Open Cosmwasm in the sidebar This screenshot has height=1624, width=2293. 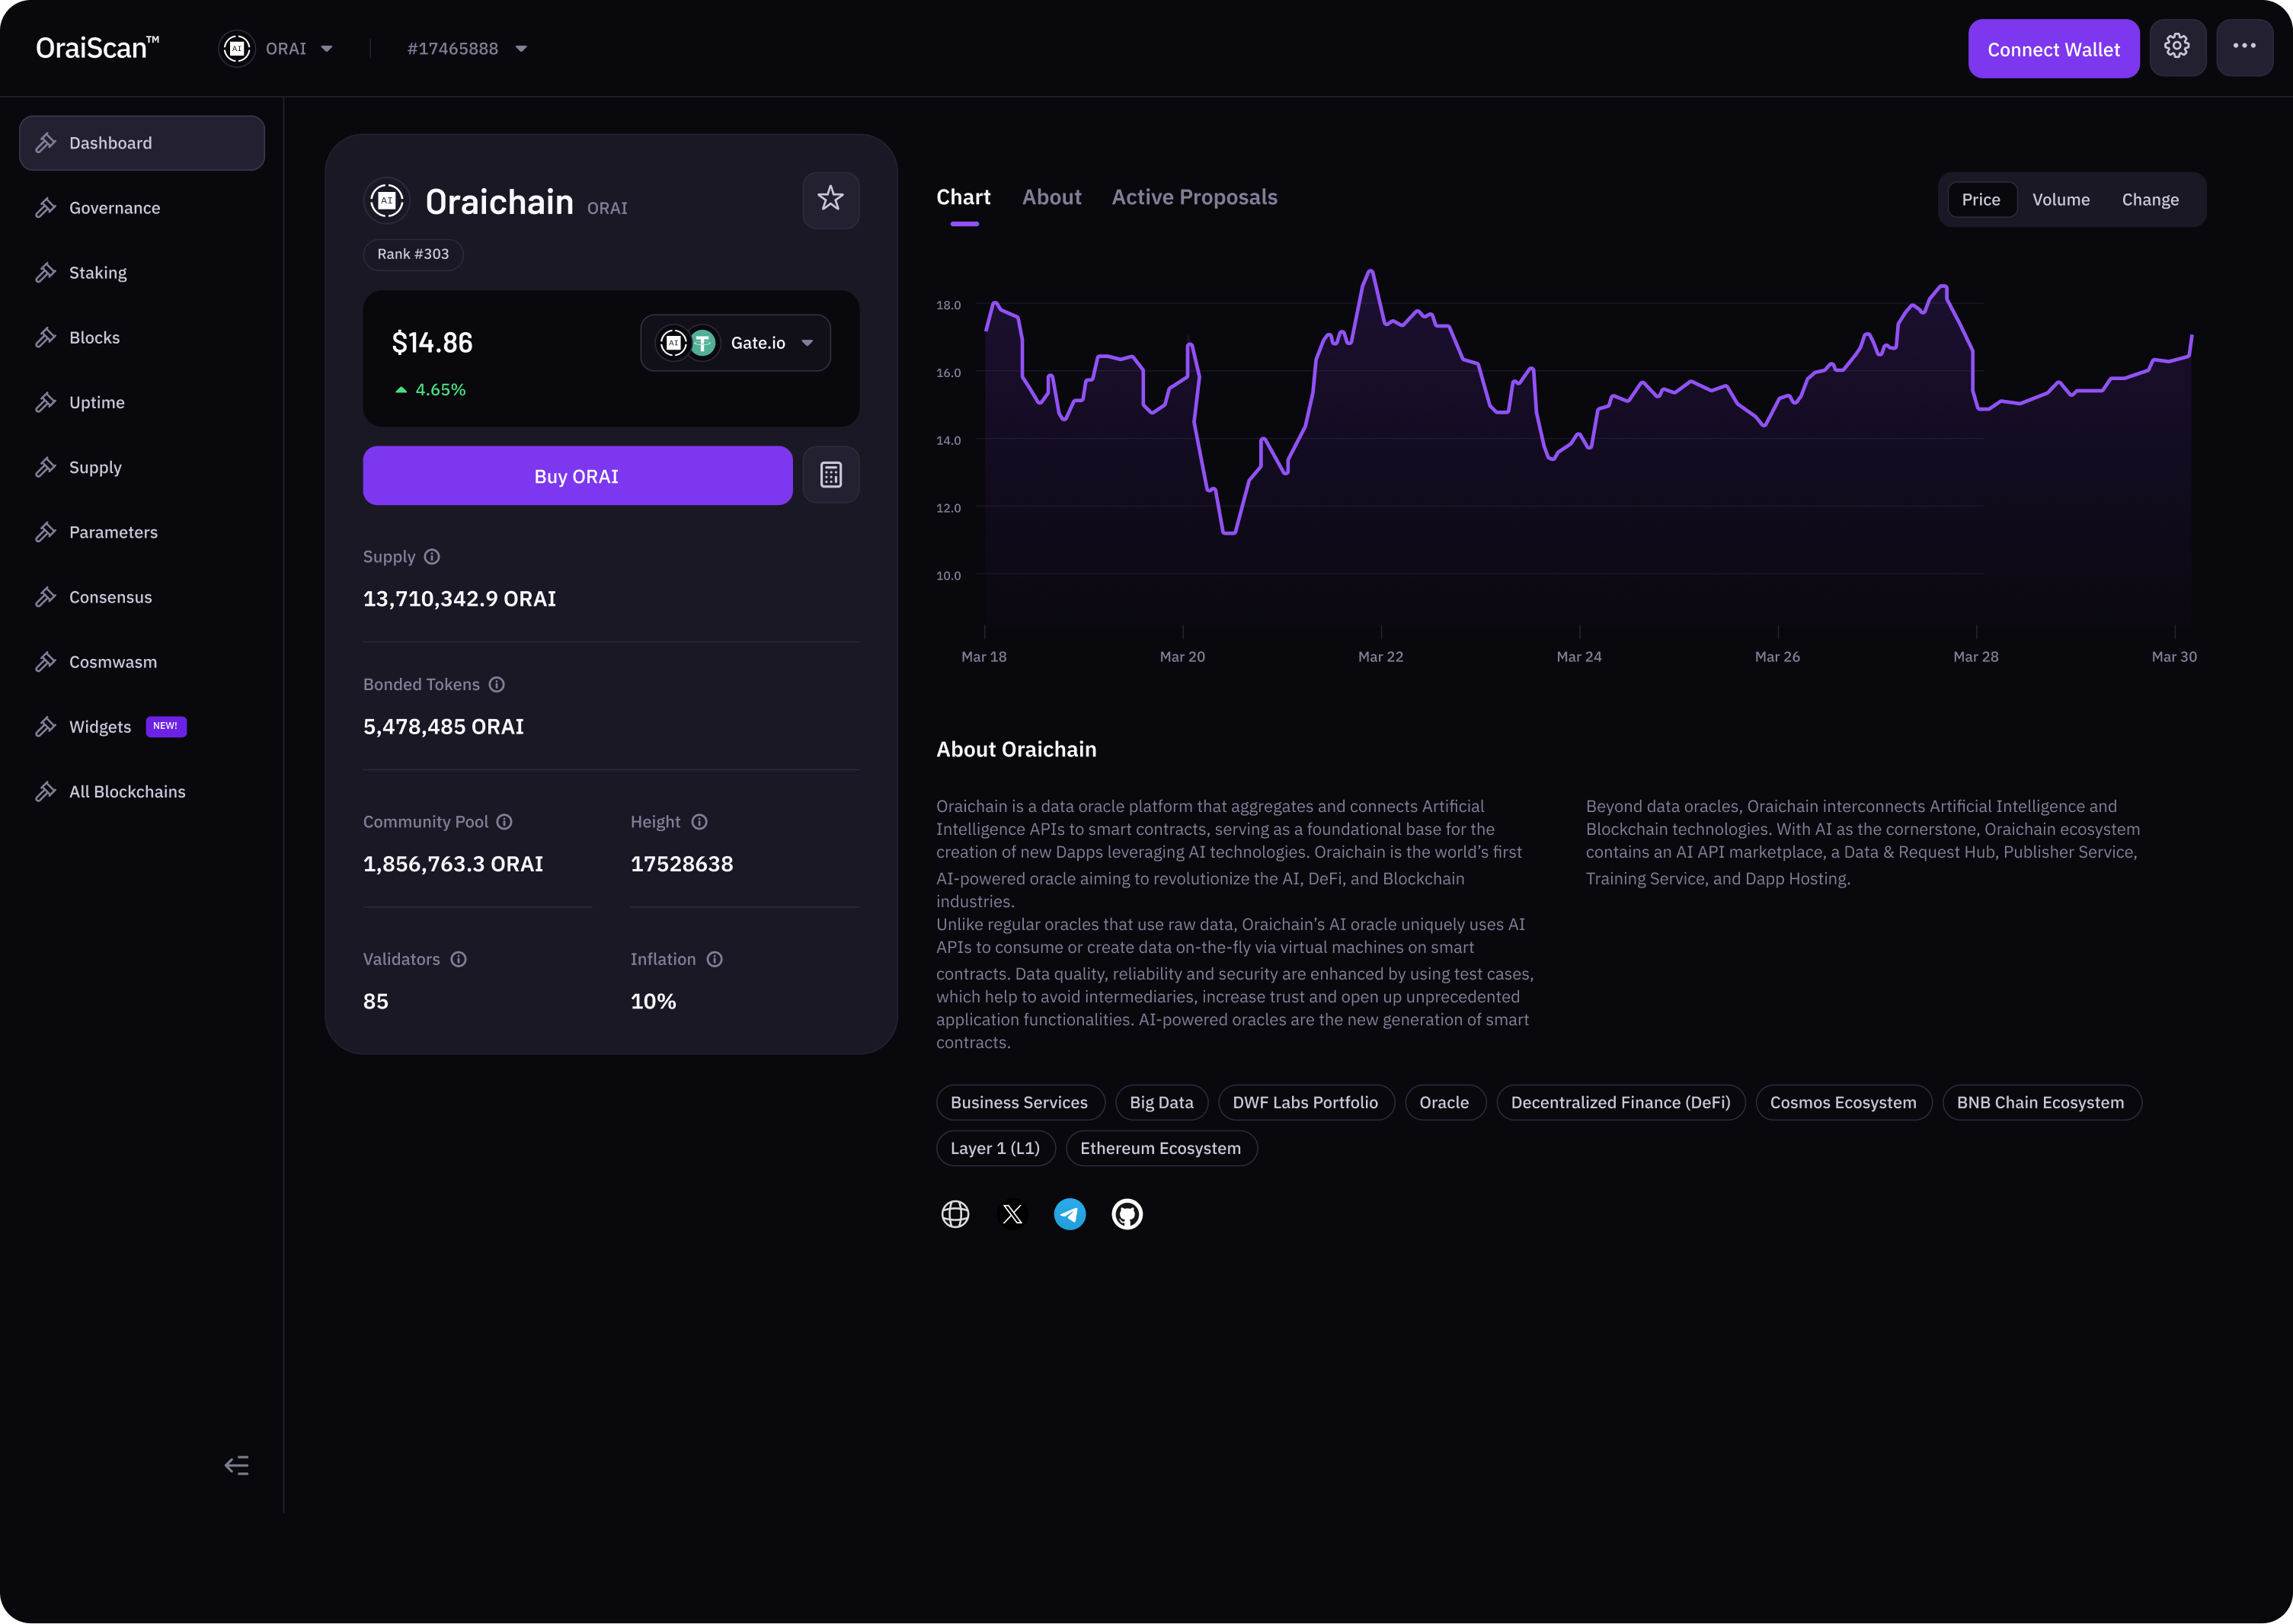pyautogui.click(x=142, y=662)
